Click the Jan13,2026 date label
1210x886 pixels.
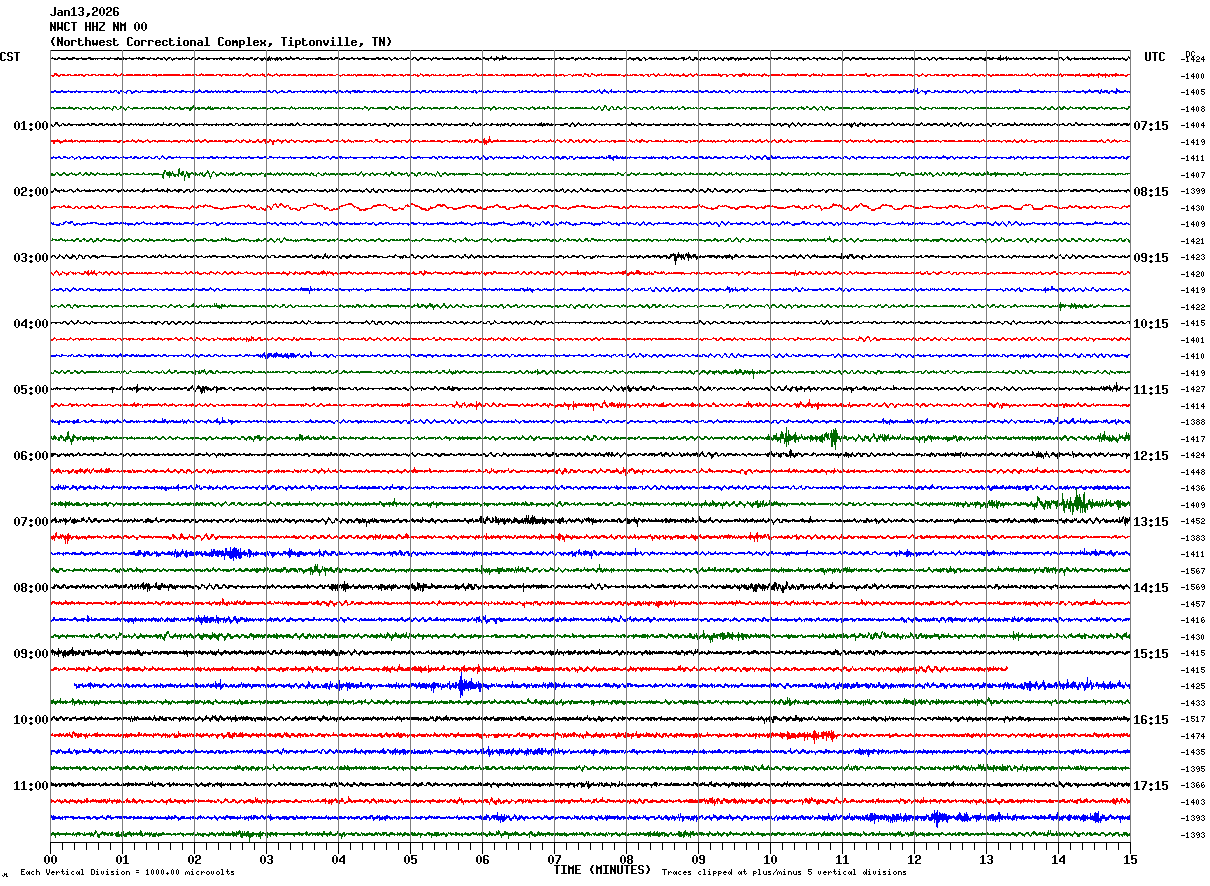pos(84,12)
